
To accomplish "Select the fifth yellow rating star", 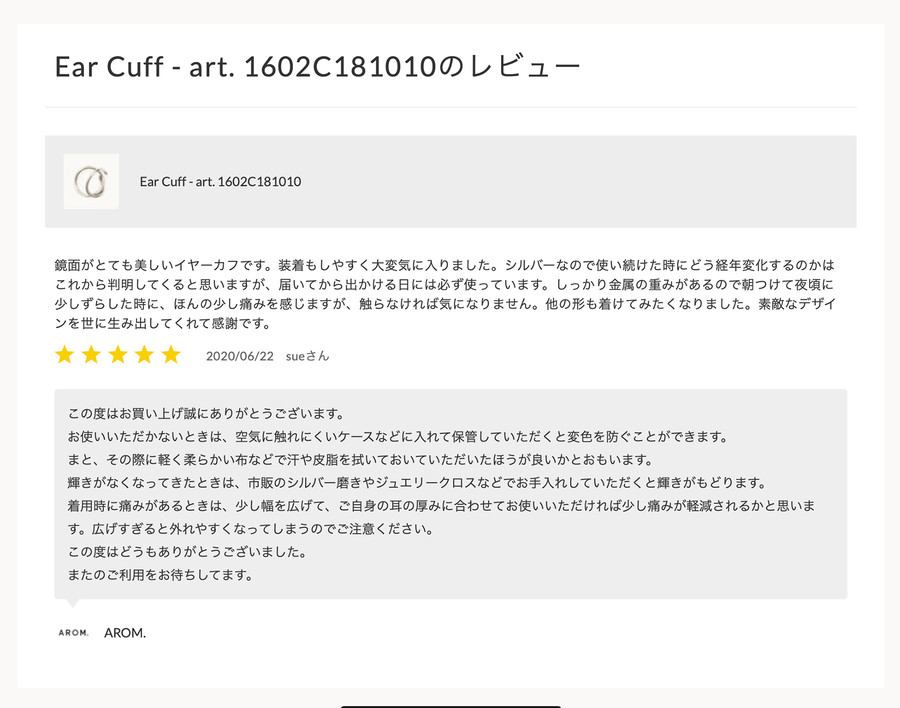I will pyautogui.click(x=171, y=355).
